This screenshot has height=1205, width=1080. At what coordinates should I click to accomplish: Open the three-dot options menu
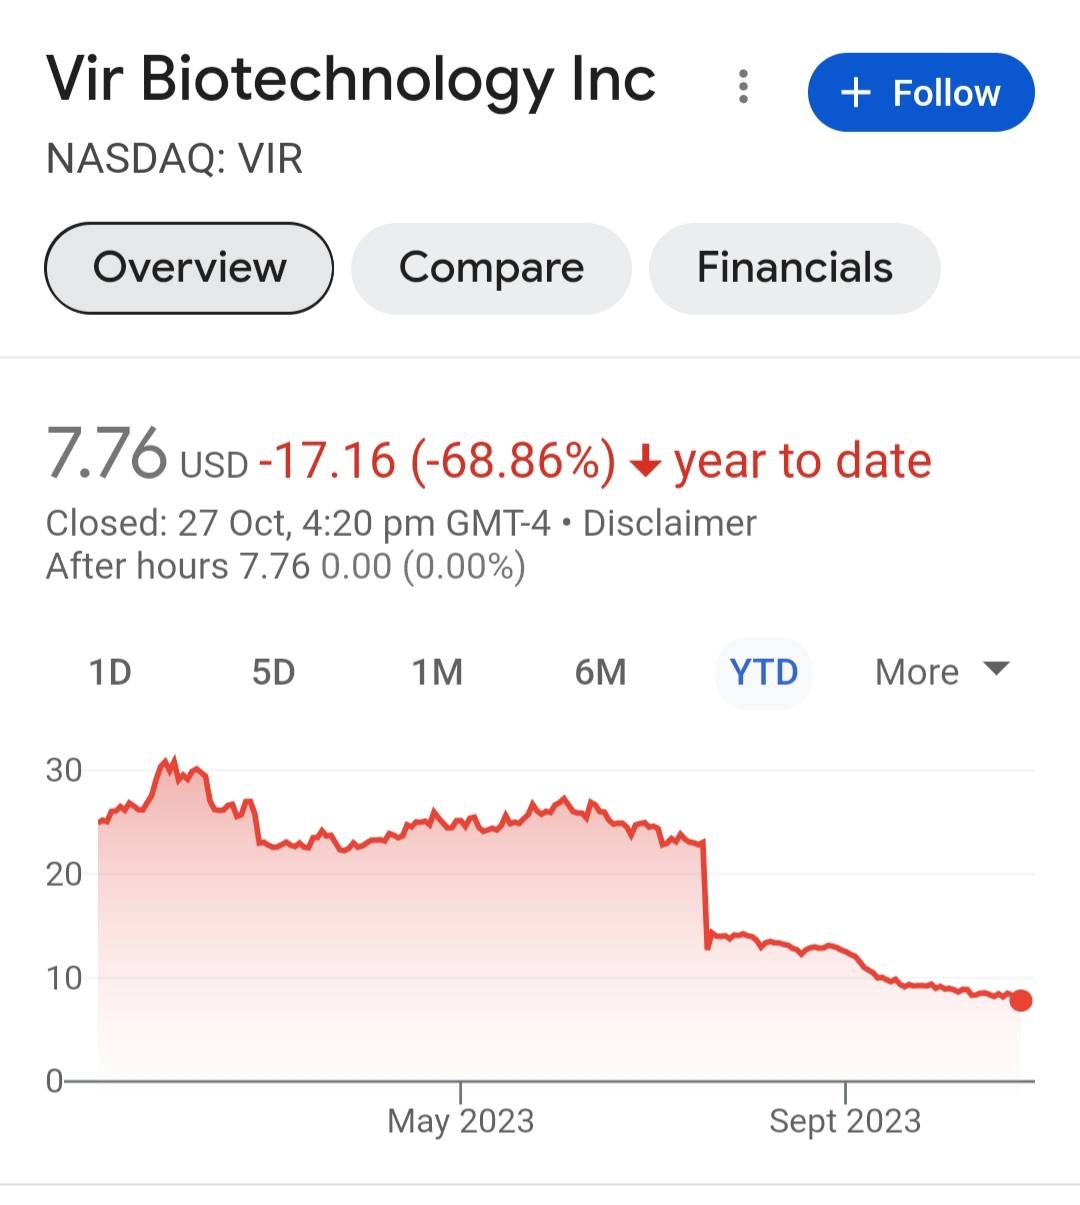743,87
